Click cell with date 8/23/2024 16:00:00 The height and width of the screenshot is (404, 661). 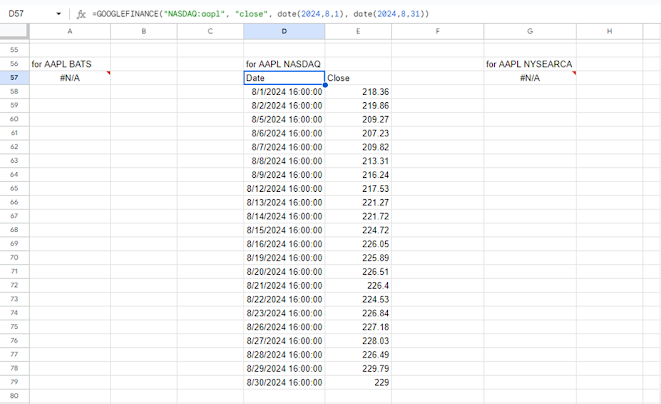(x=284, y=313)
